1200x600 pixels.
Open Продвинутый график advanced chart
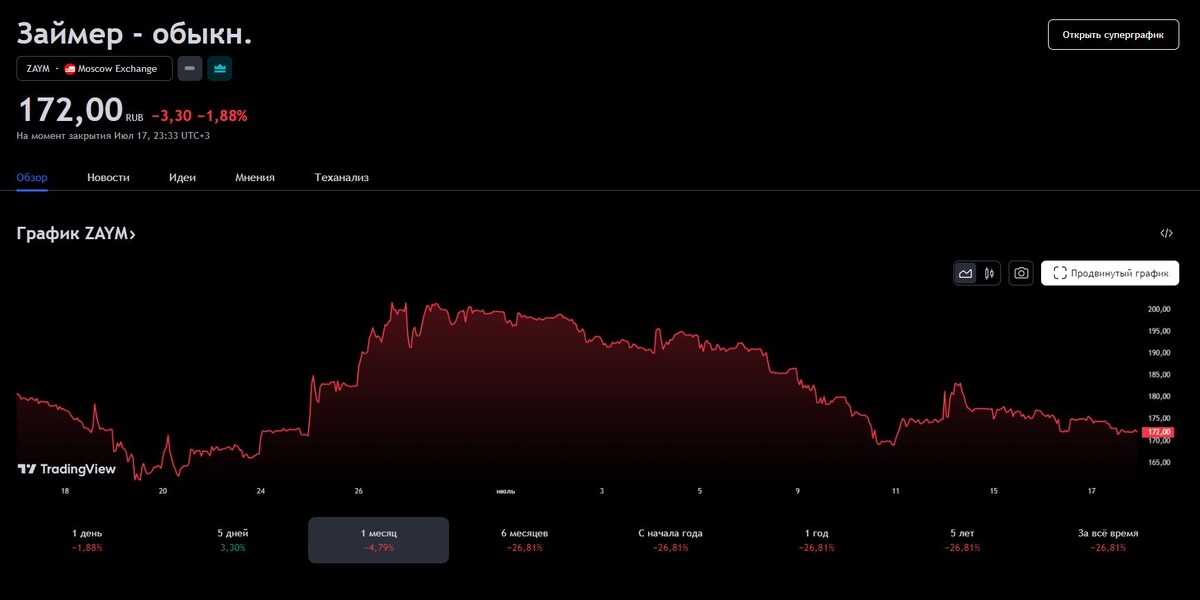[1110, 273]
